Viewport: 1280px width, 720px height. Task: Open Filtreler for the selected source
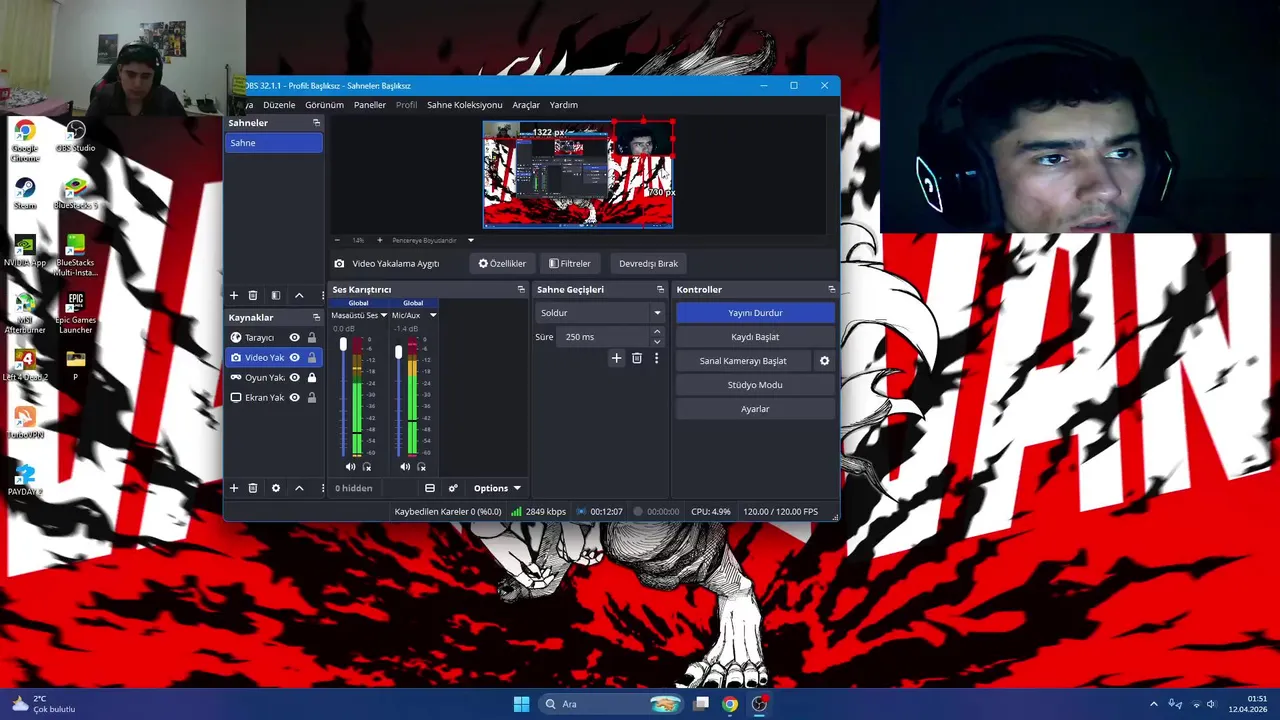570,264
